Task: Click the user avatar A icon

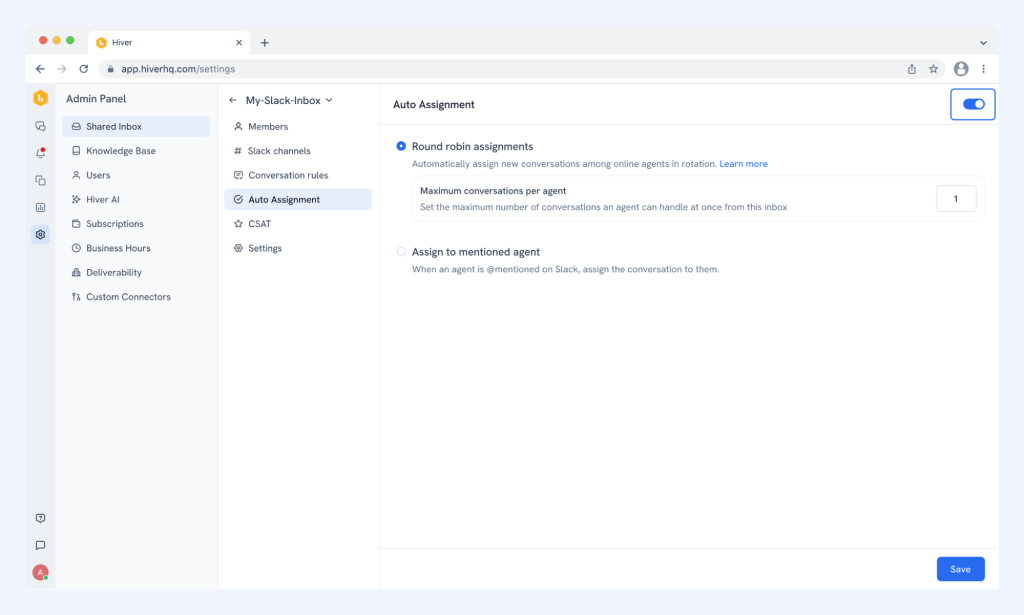Action: tap(40, 573)
